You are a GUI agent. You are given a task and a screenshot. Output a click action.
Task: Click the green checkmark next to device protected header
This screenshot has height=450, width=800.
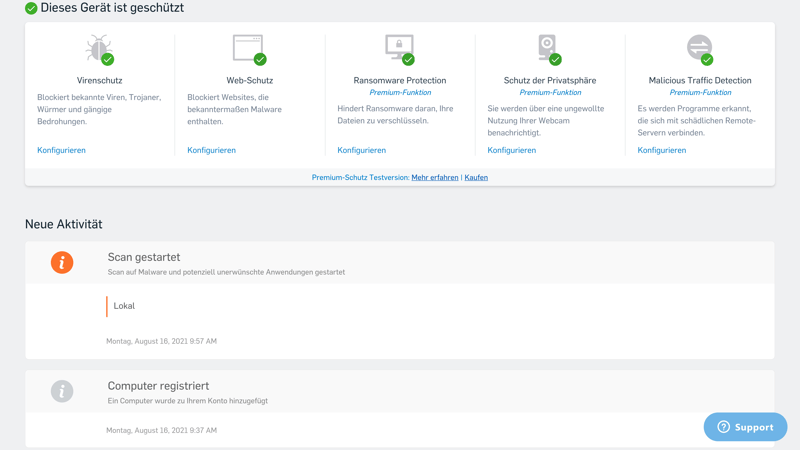point(31,8)
